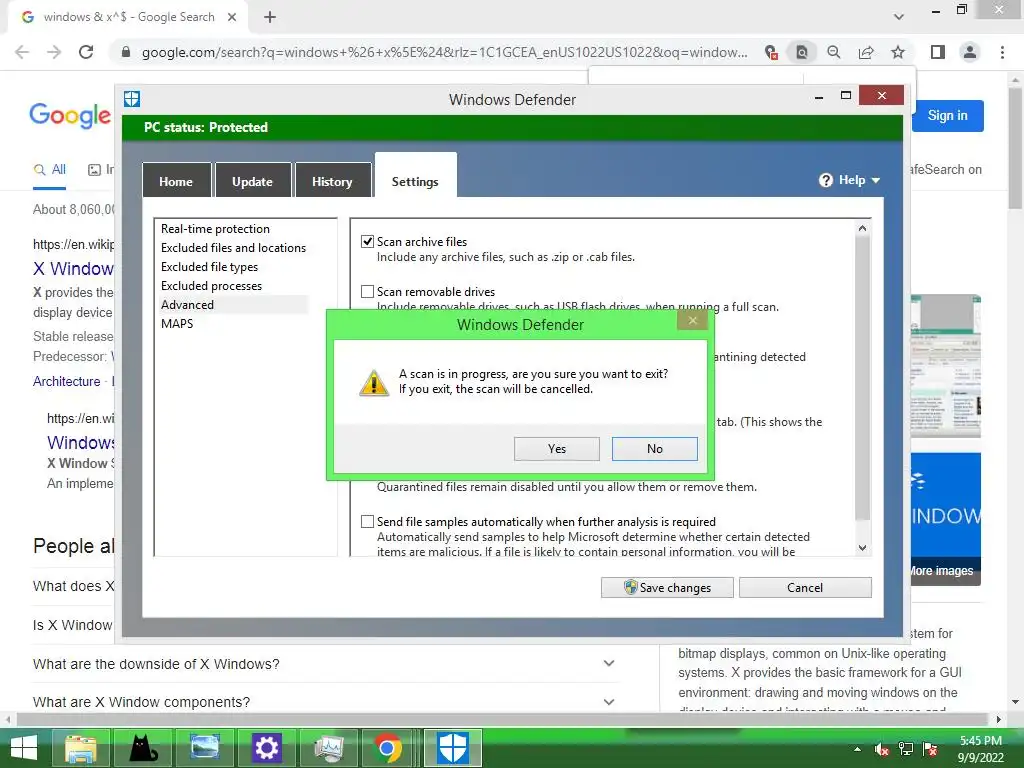Click the Action Center flag tray icon
The height and width of the screenshot is (768, 1024).
click(x=930, y=749)
